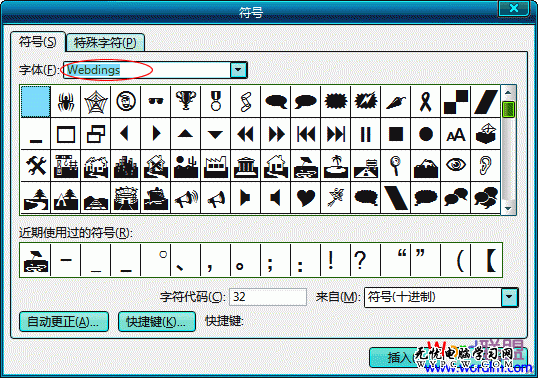The height and width of the screenshot is (378, 538).
Task: Choose the skip-to-next symbol
Action: 336,134
